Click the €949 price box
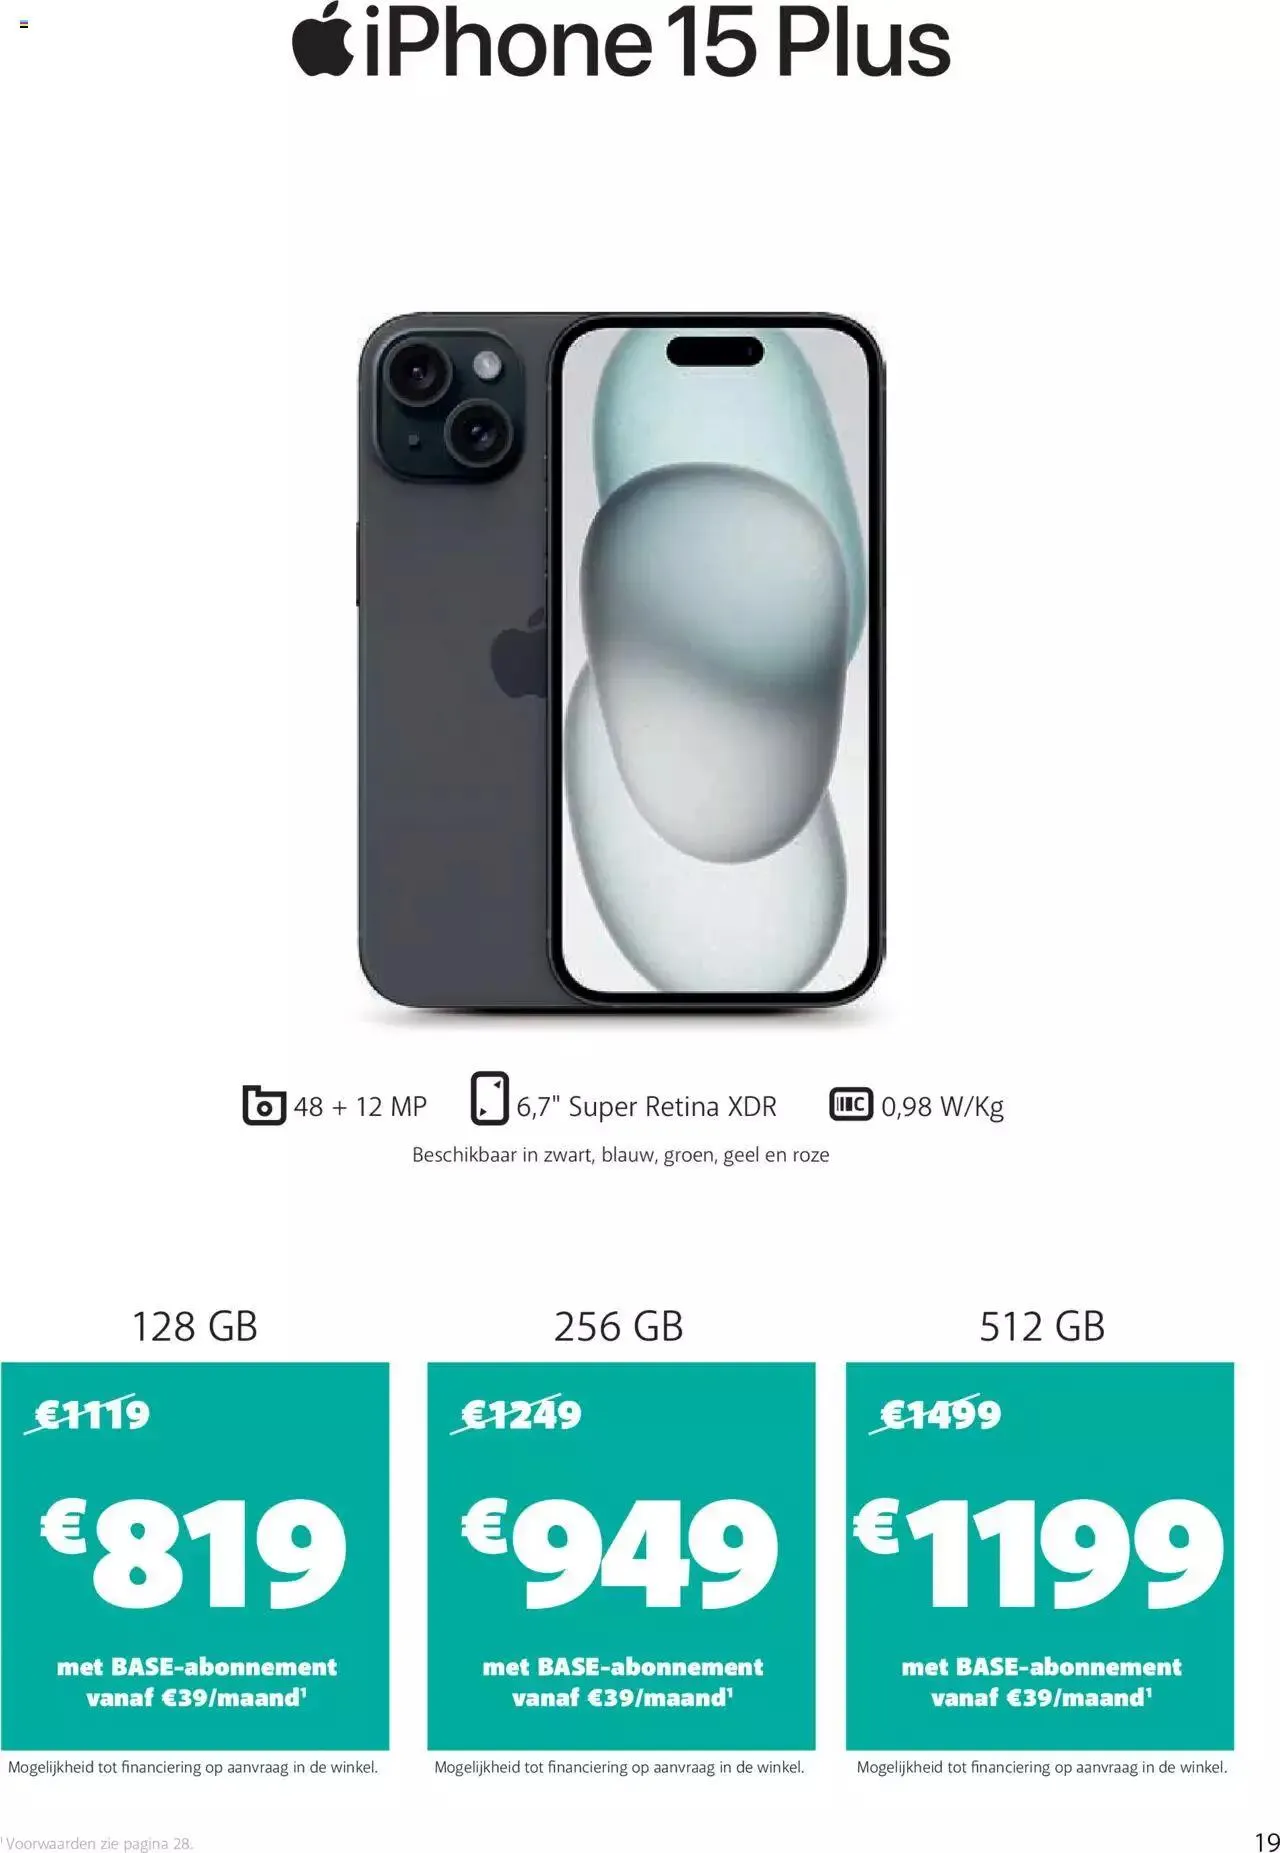The image size is (1280, 1853). pos(621,1555)
